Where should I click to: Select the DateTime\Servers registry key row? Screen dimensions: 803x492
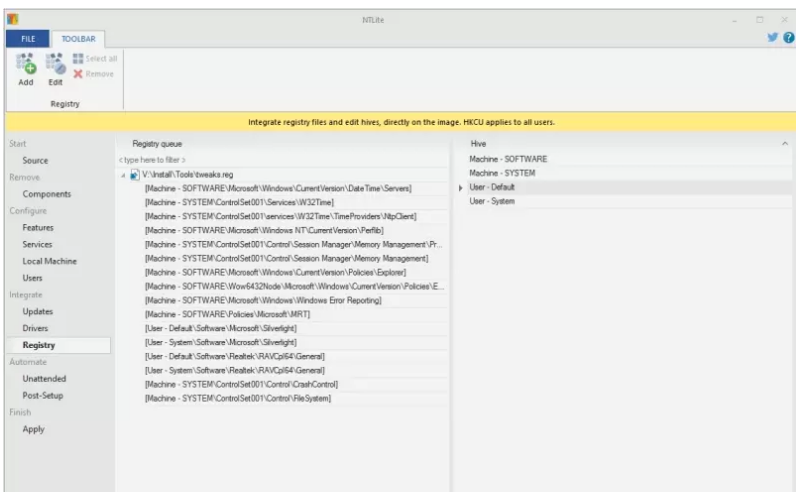click(278, 188)
